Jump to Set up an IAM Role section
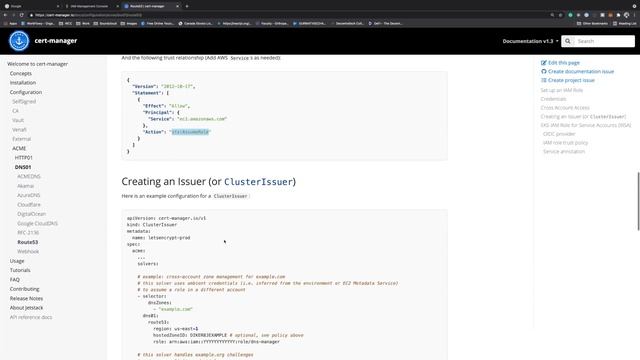This screenshot has width=640, height=360. pyautogui.click(x=562, y=90)
